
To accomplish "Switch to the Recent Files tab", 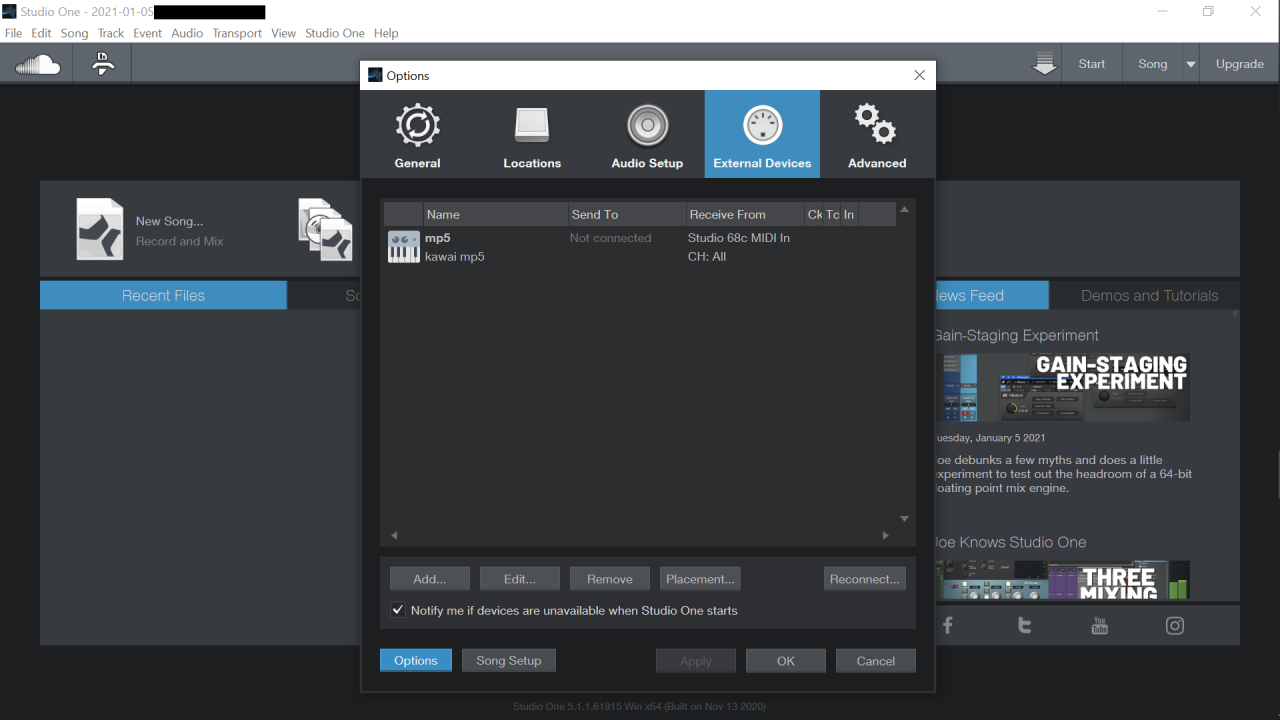I will (163, 295).
